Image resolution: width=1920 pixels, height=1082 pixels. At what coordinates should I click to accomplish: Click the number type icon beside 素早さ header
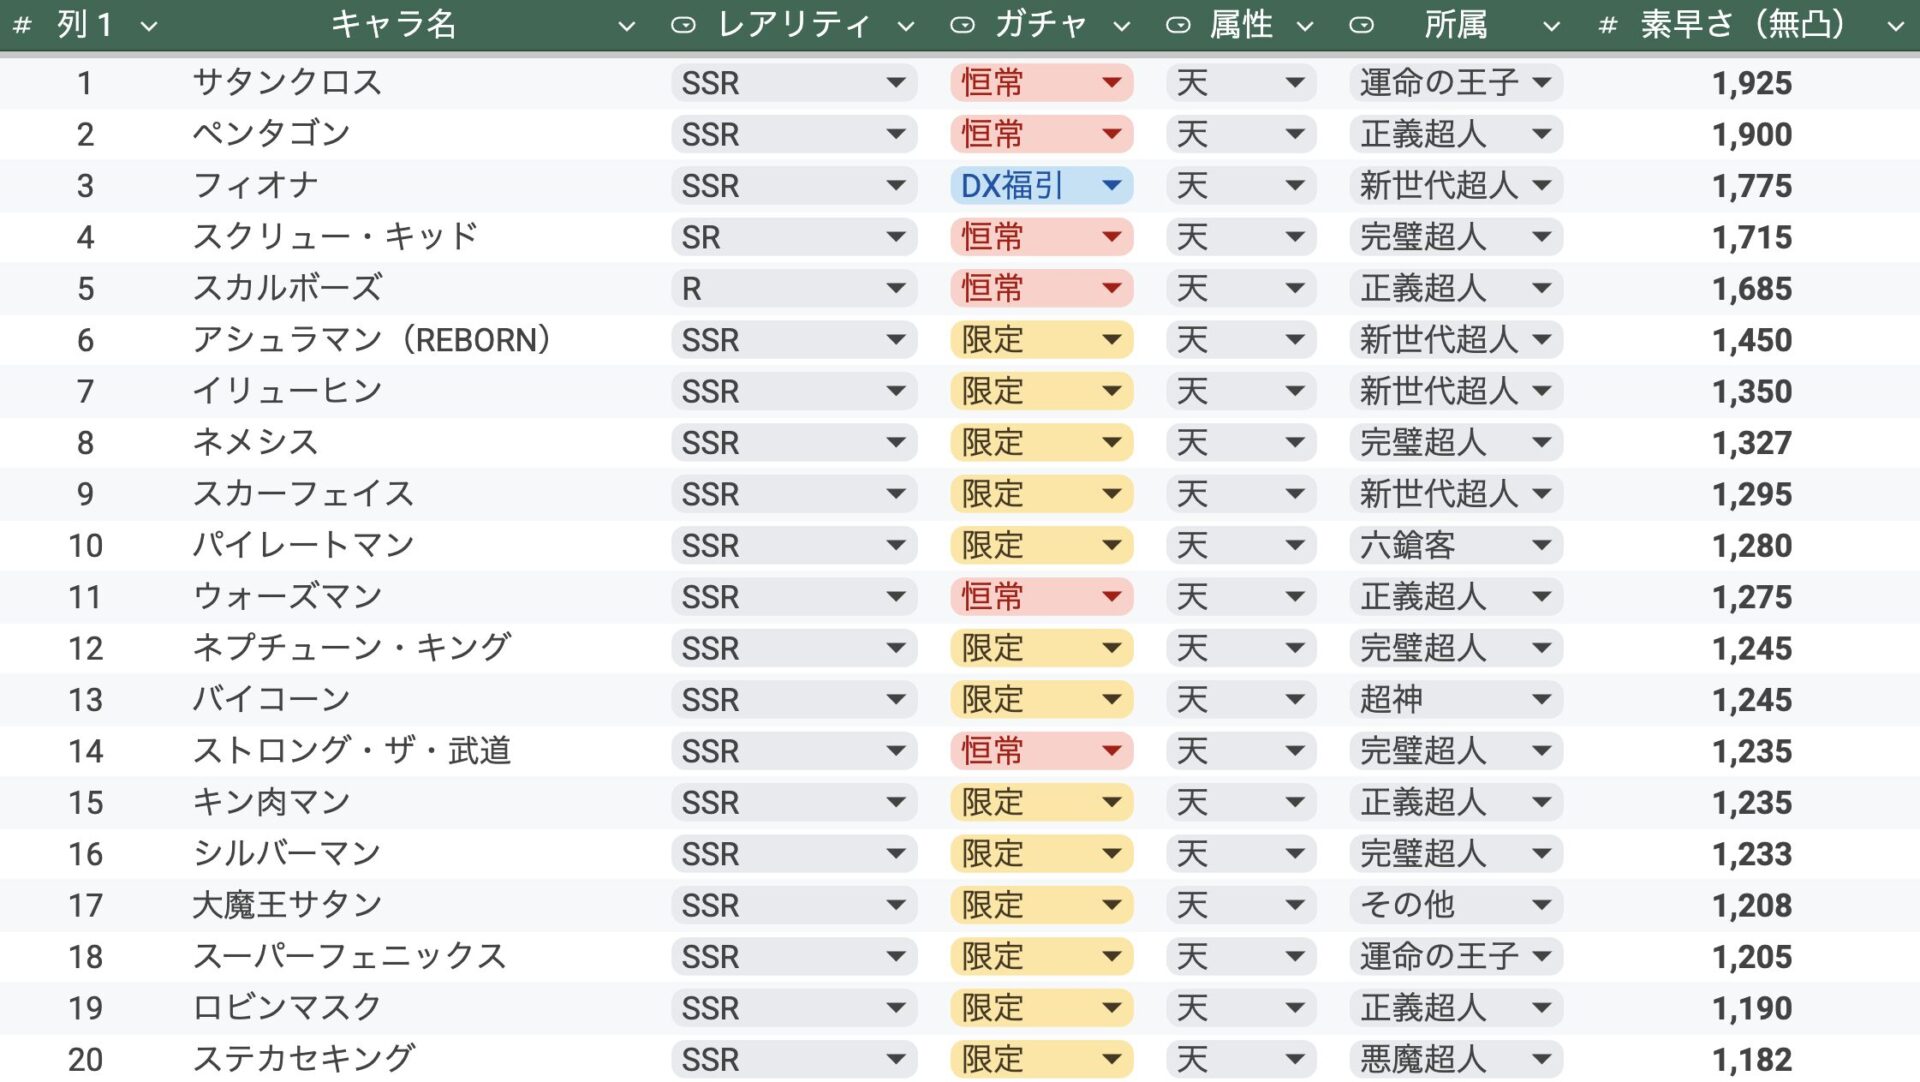click(1608, 26)
